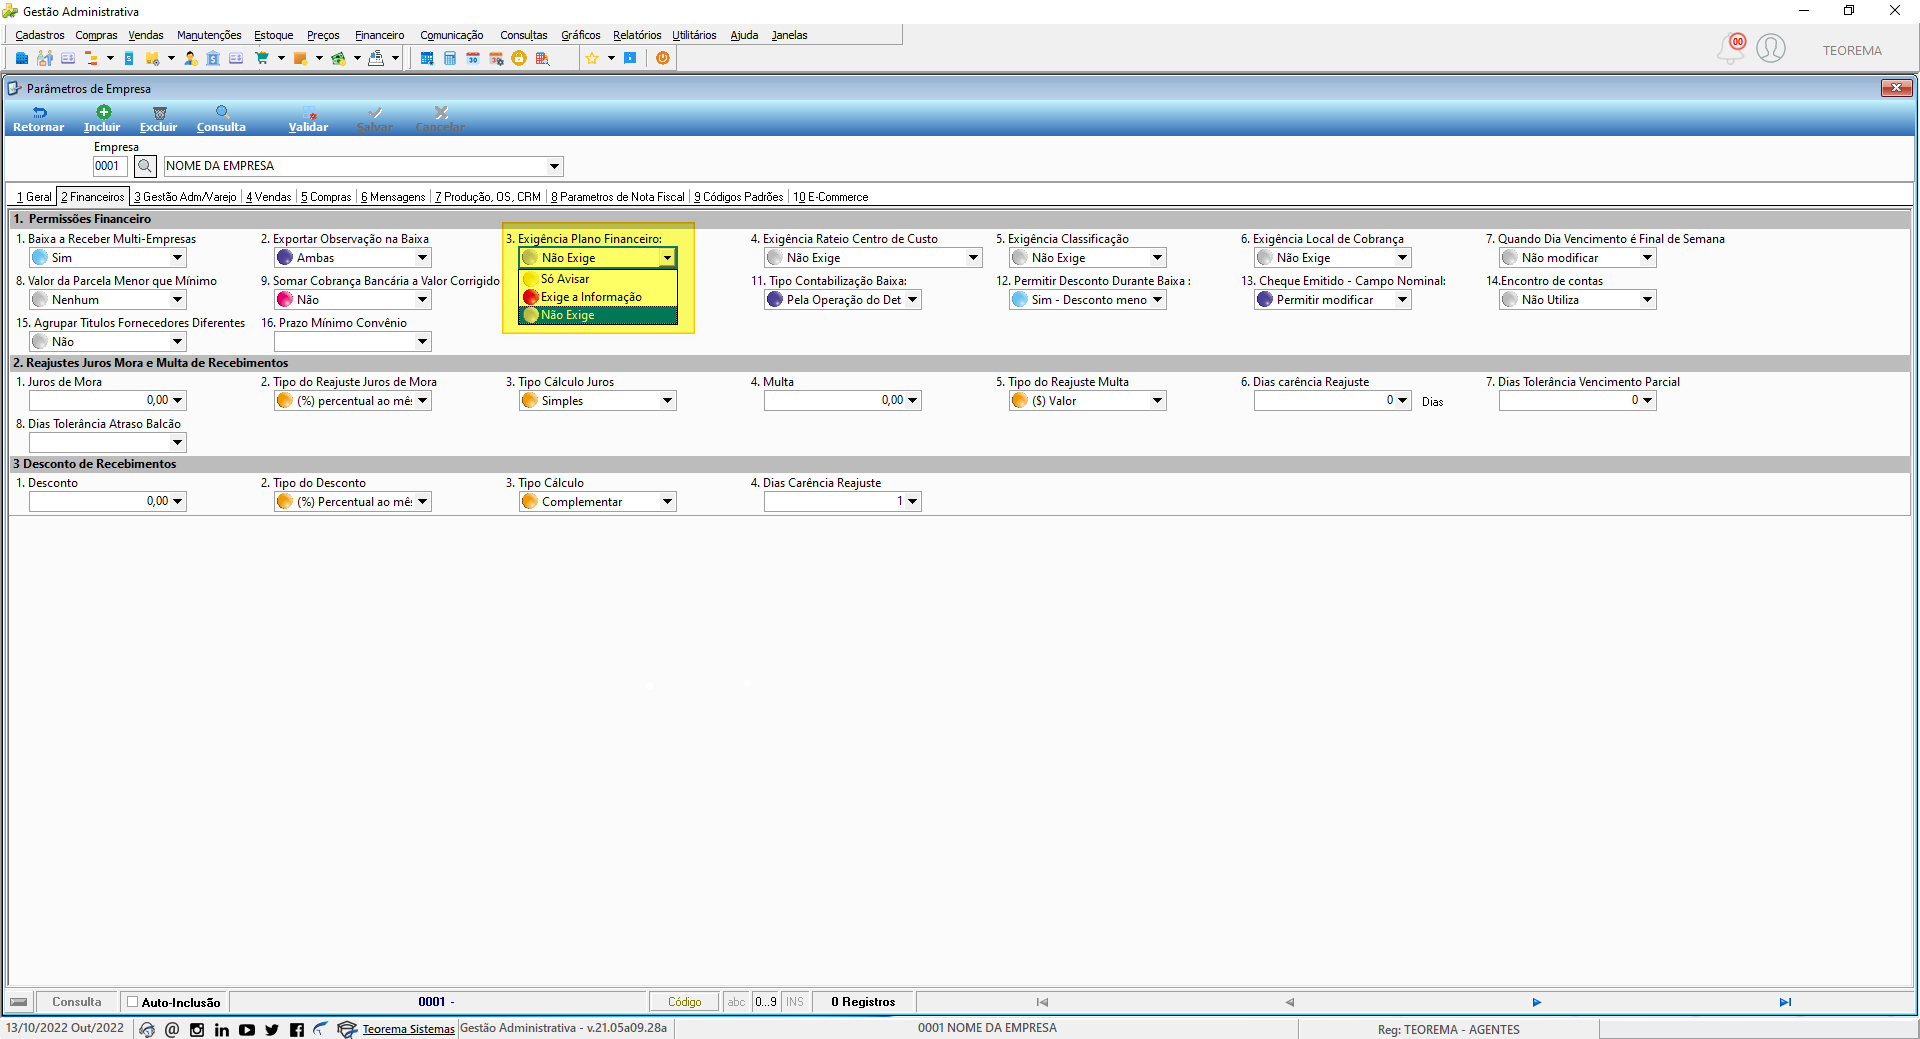
Task: Click the Código button in status bar
Action: click(x=685, y=1002)
